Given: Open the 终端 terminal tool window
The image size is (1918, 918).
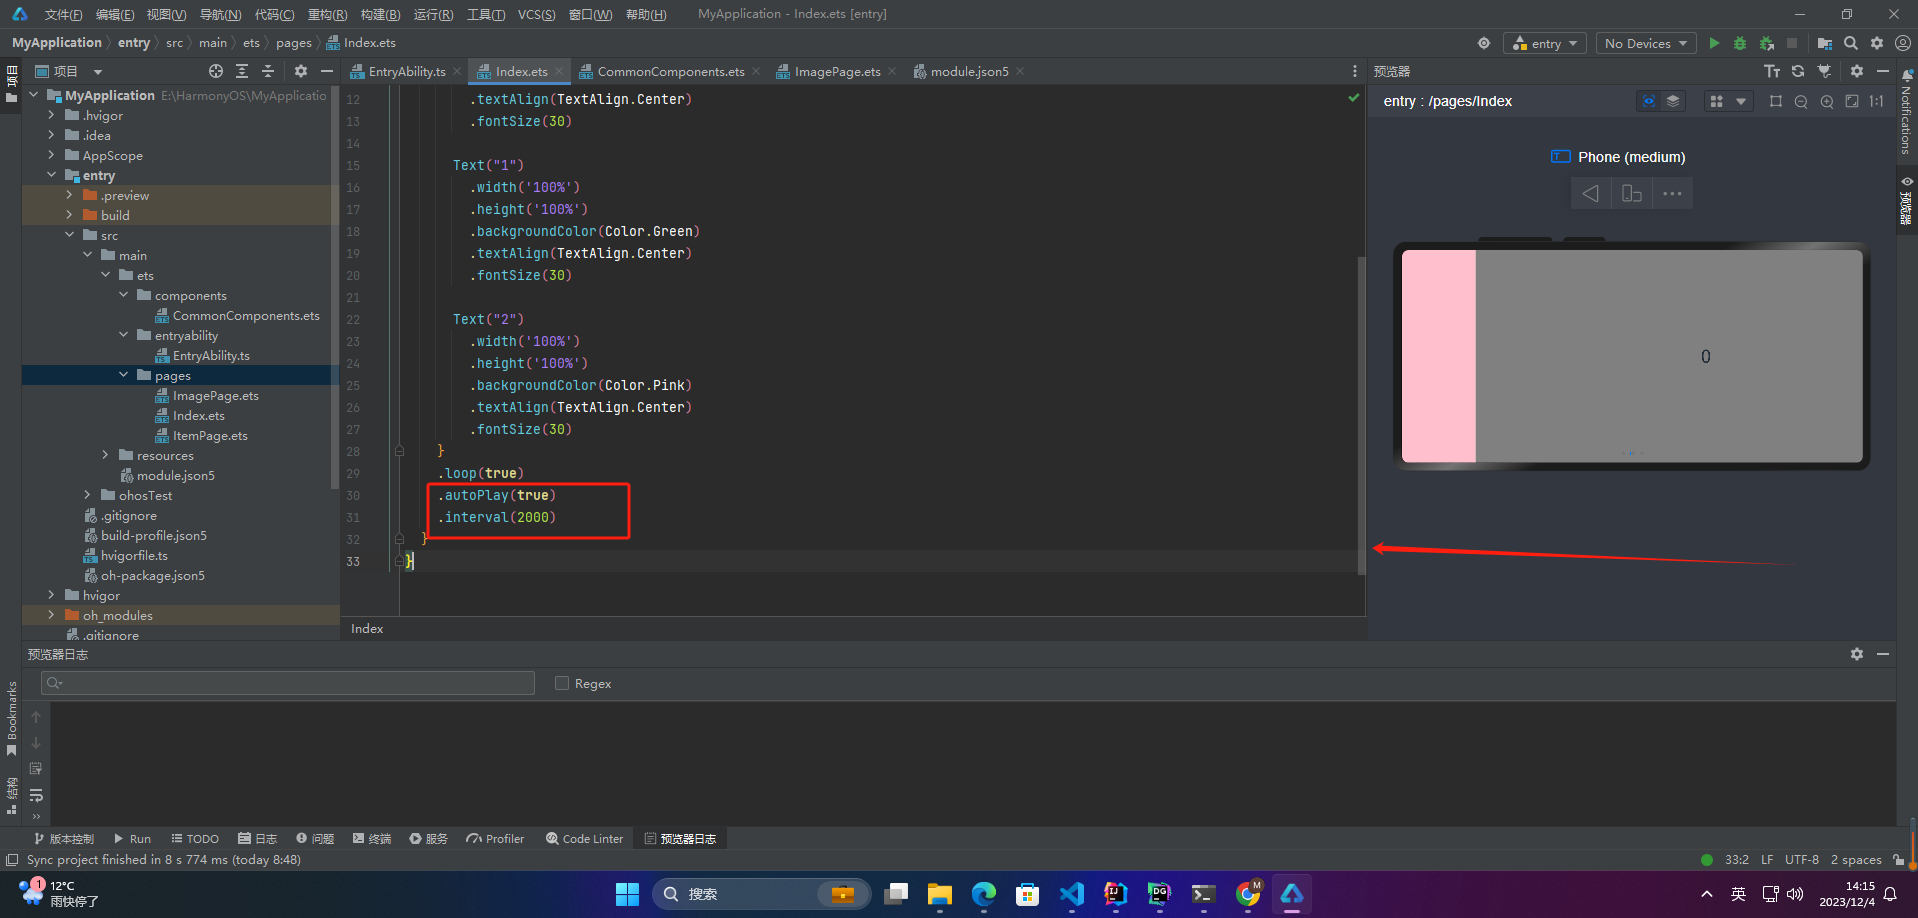Looking at the screenshot, I should (x=372, y=839).
